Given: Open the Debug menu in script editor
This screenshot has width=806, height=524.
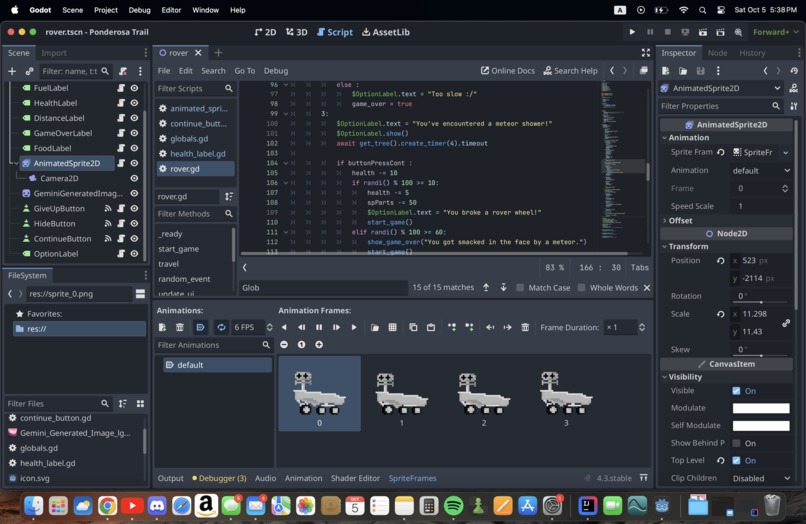Looking at the screenshot, I should point(275,71).
